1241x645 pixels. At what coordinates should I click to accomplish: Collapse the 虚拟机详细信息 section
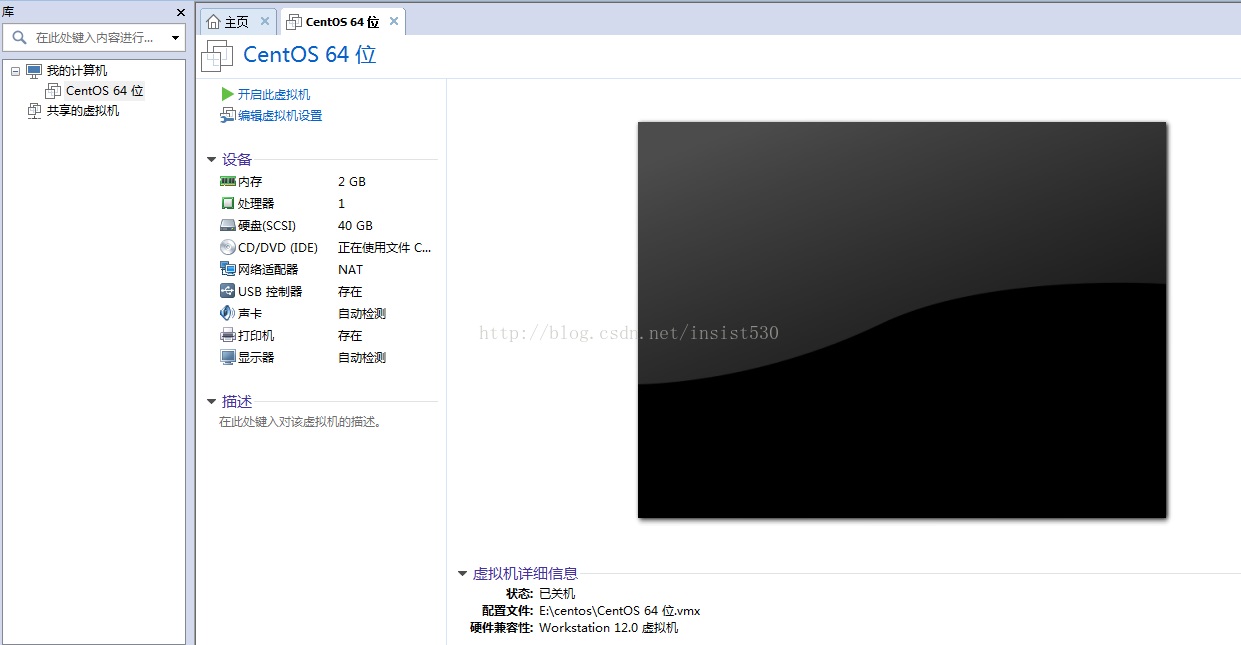pos(462,574)
